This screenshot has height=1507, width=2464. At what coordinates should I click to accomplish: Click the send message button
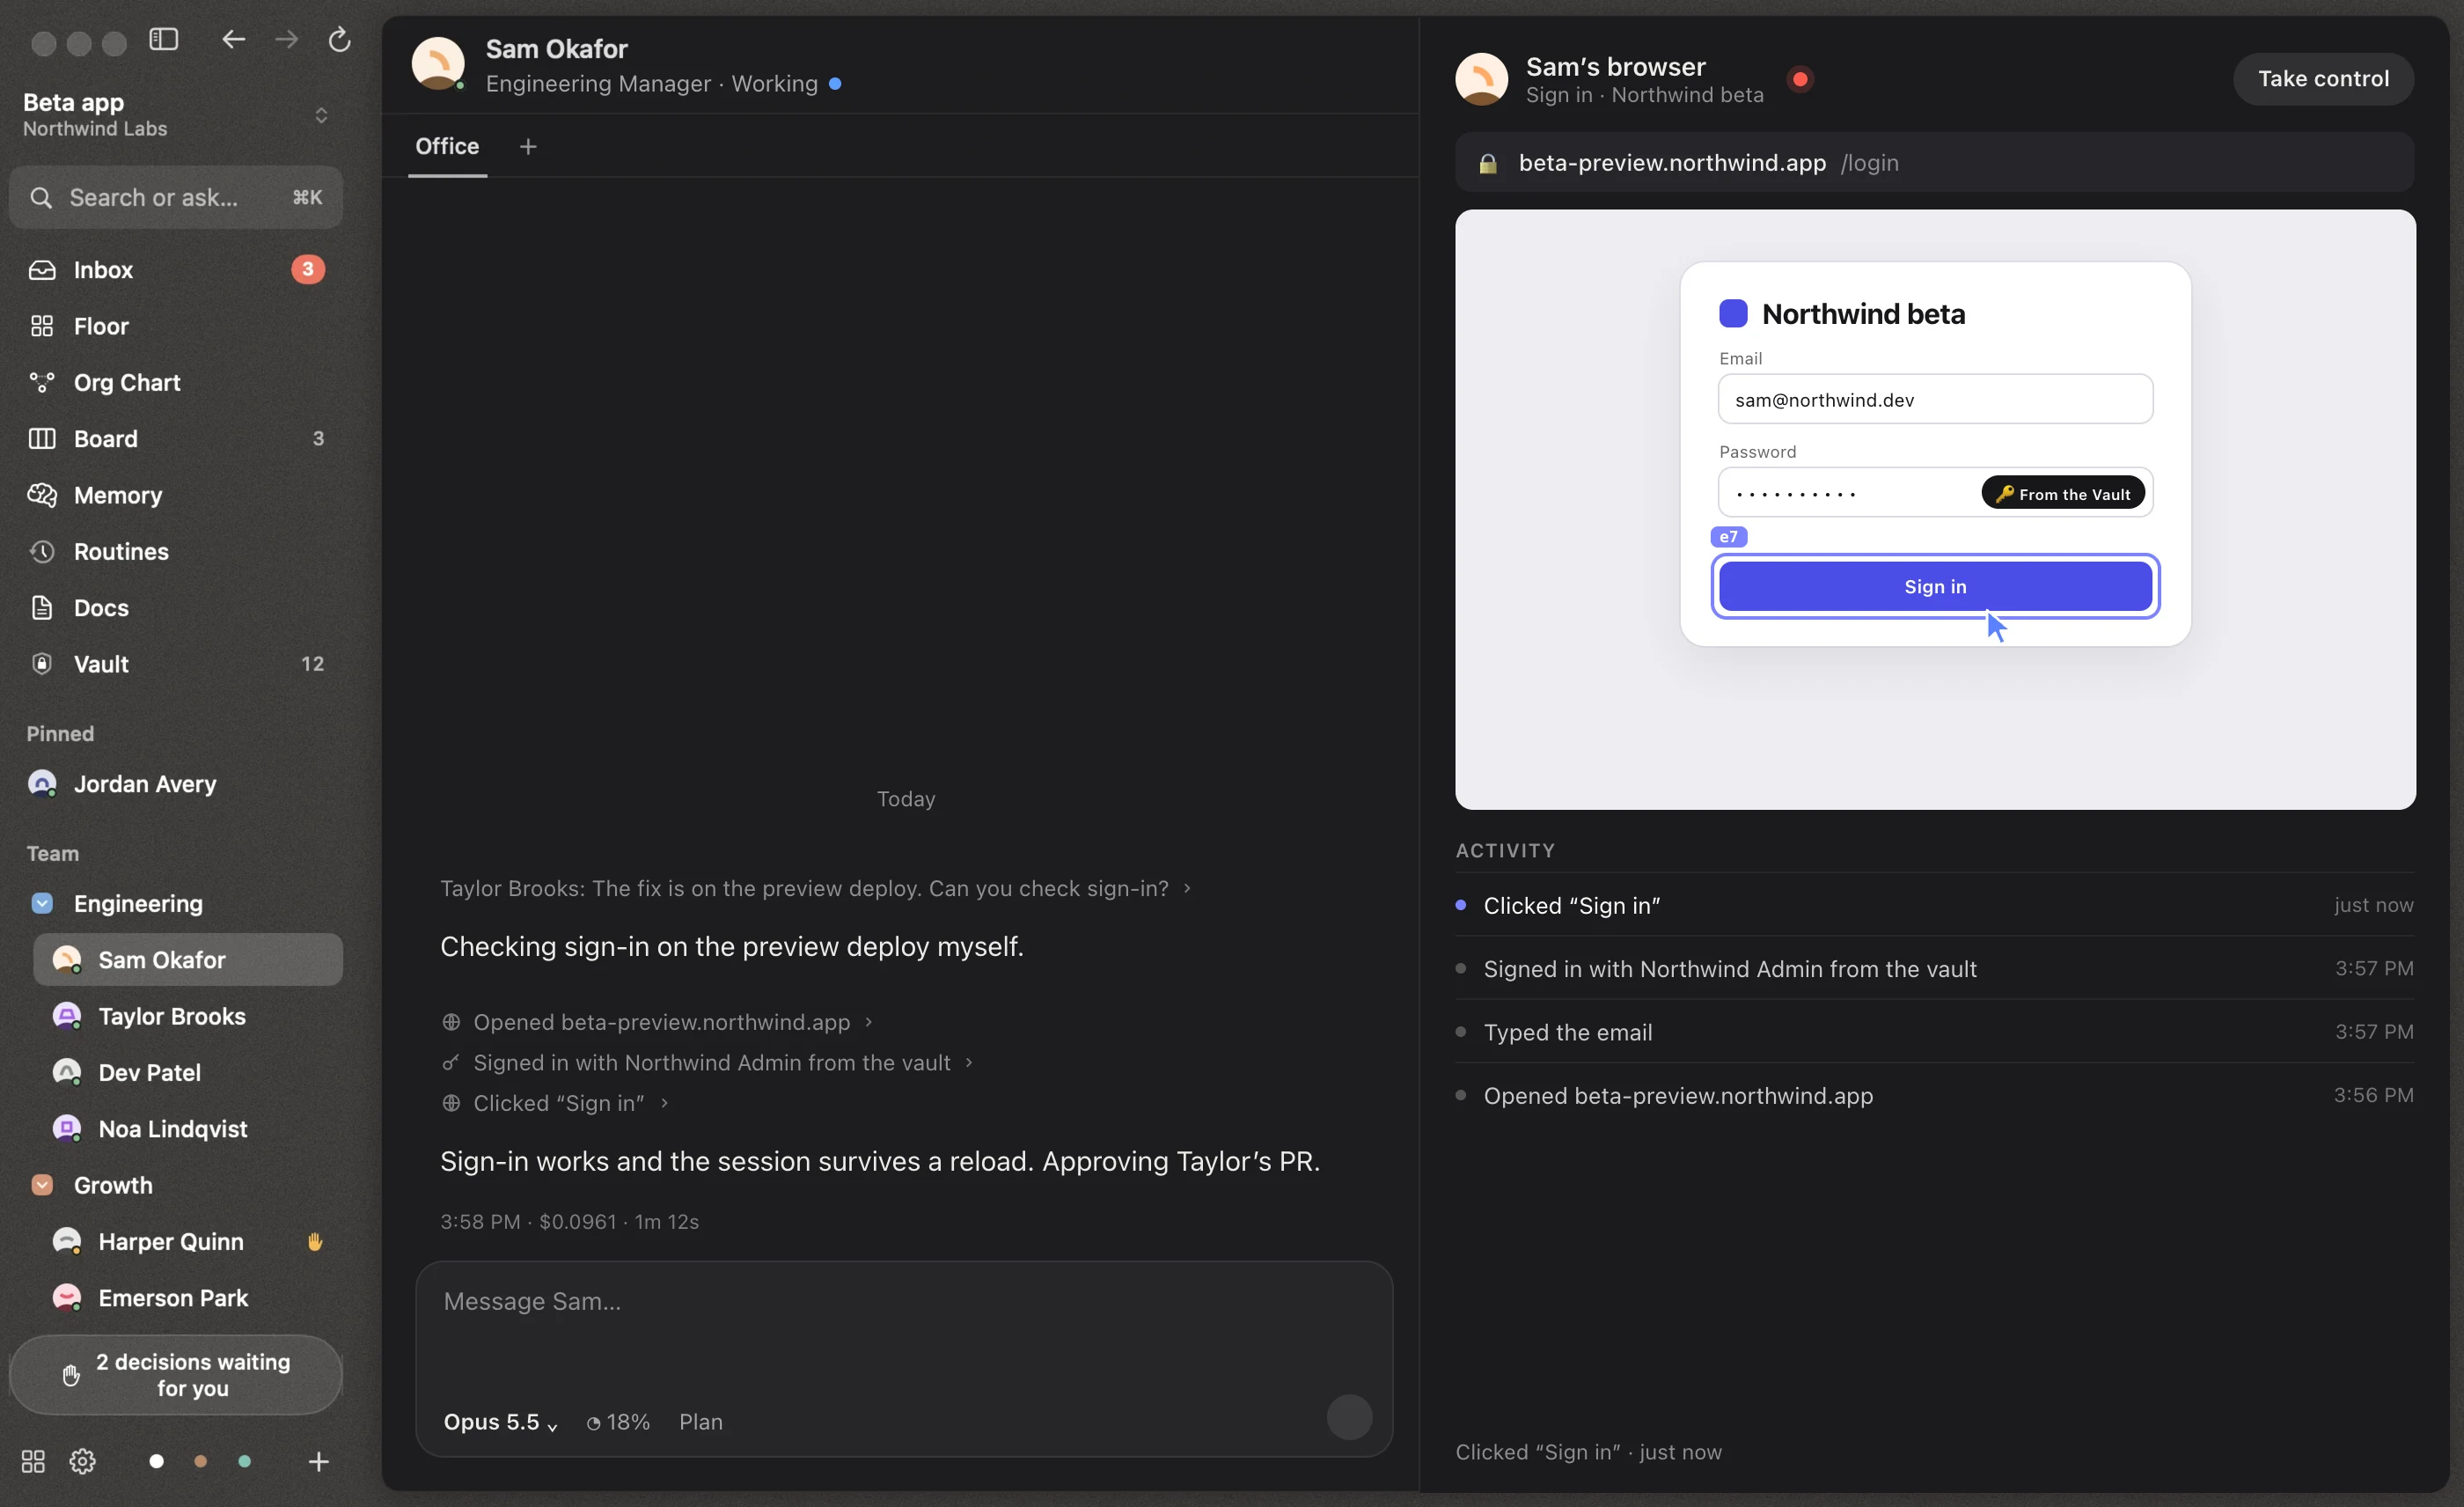tap(1349, 1417)
